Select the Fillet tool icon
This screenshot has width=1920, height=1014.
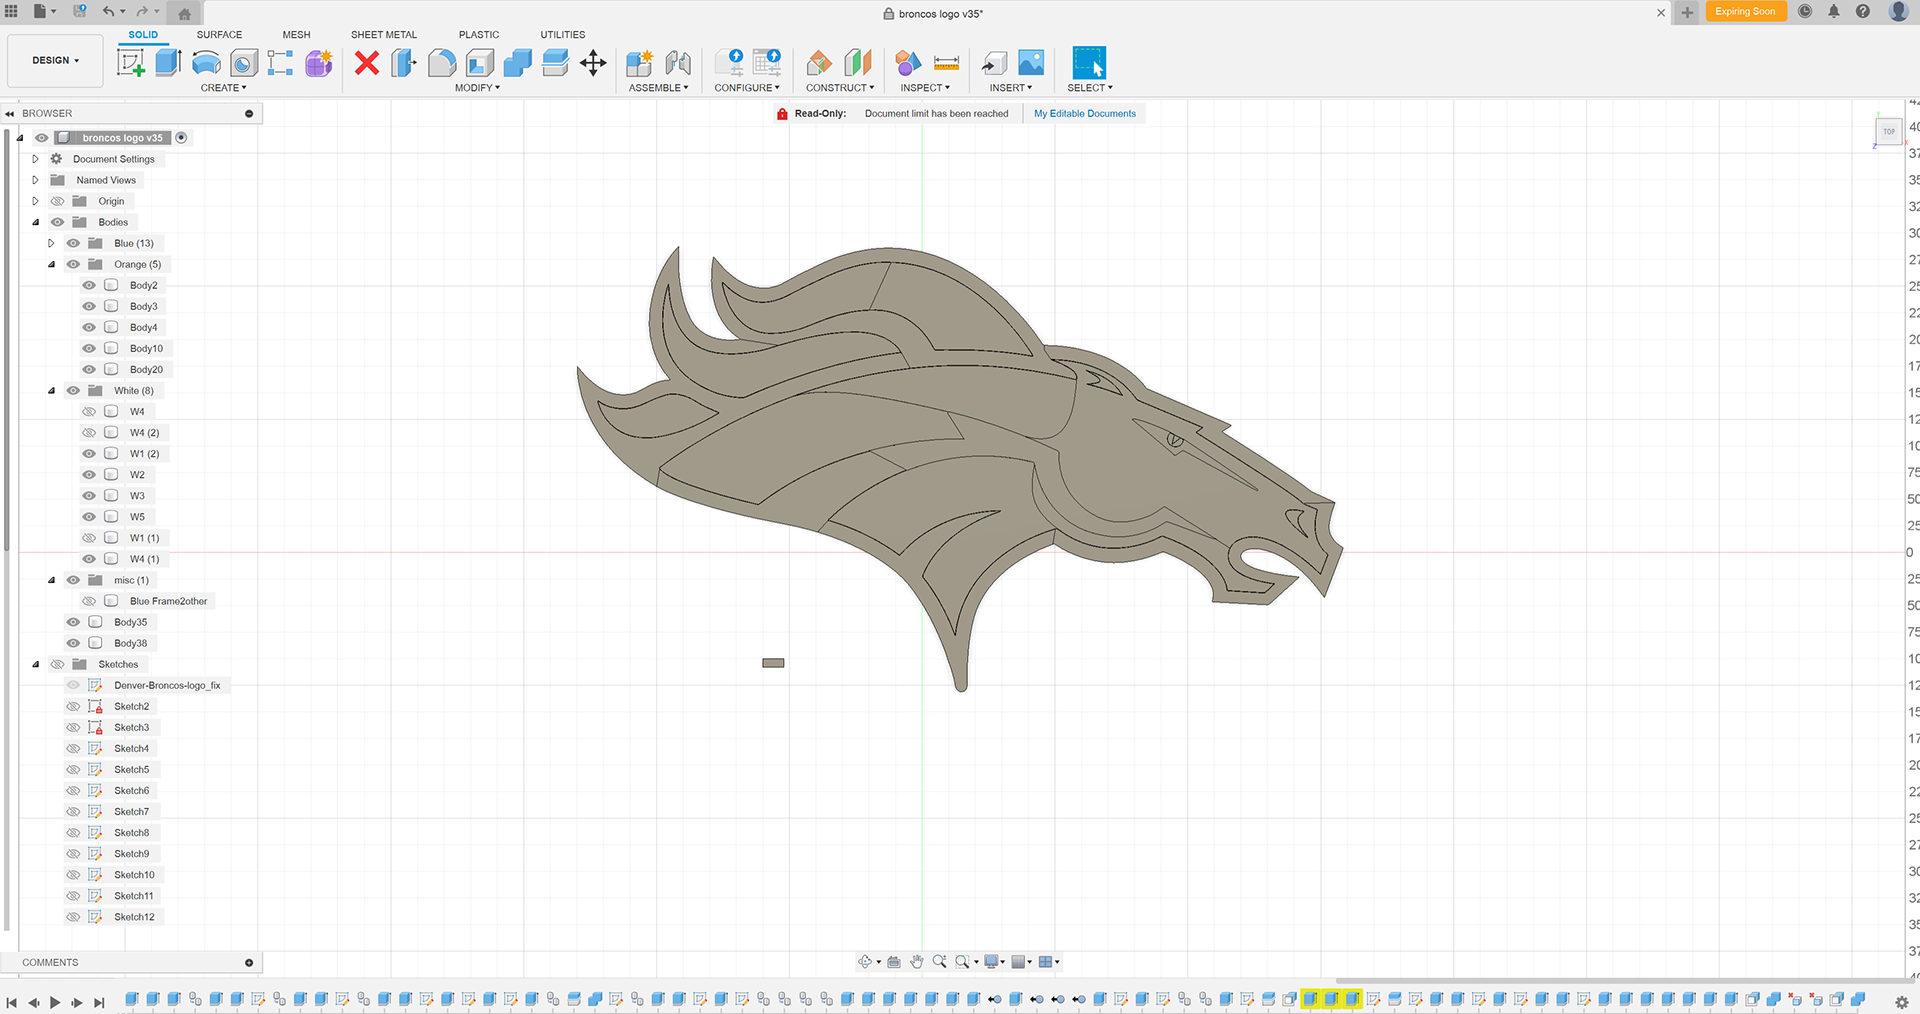(x=442, y=63)
